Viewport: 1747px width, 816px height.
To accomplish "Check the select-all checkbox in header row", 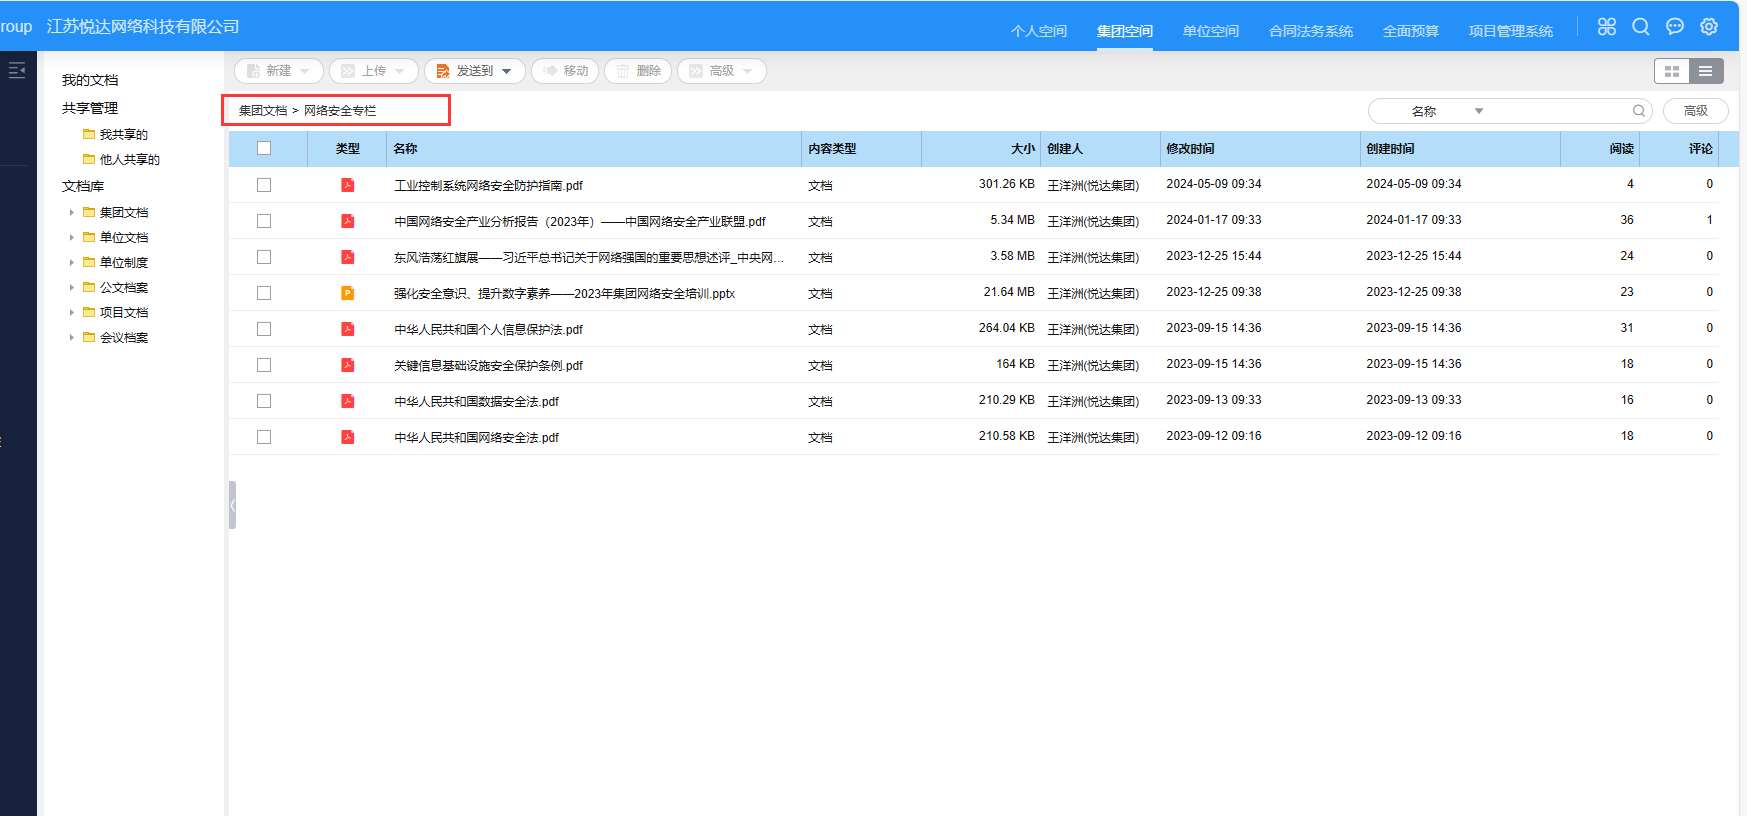I will (x=264, y=148).
